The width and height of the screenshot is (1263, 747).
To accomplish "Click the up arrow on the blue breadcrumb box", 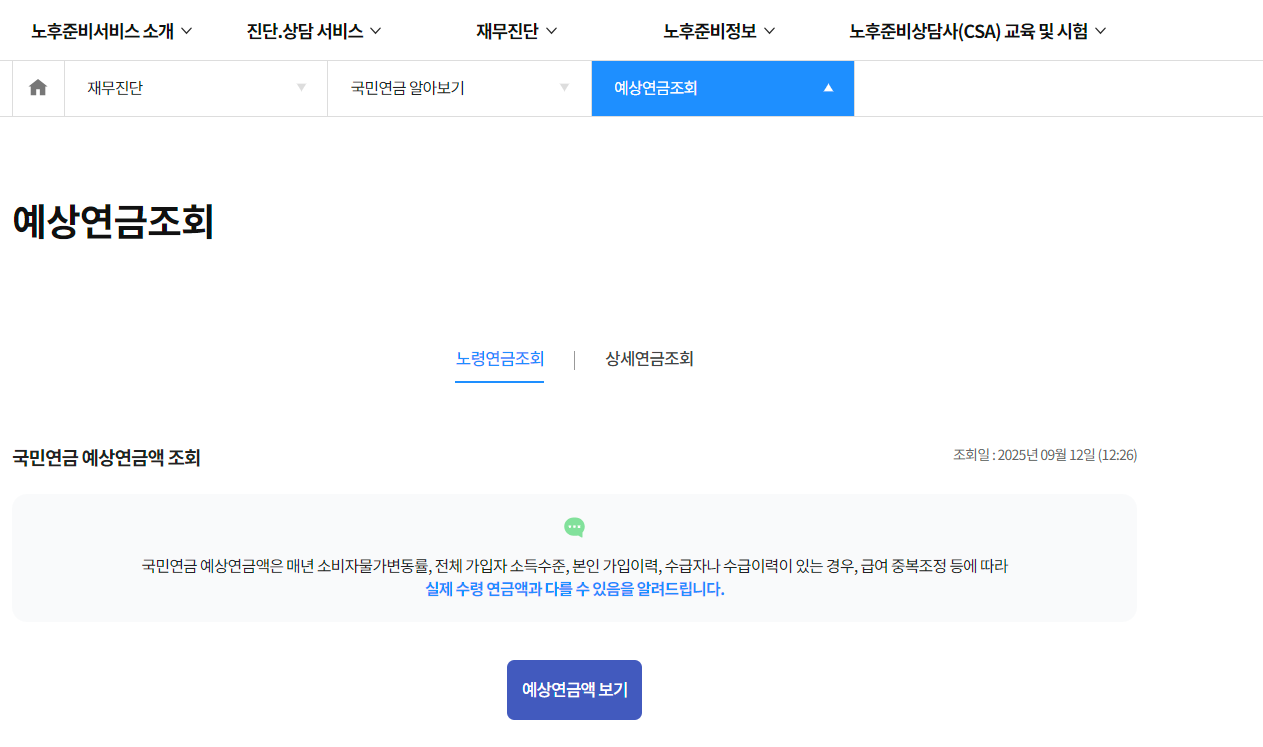I will click(x=828, y=88).
